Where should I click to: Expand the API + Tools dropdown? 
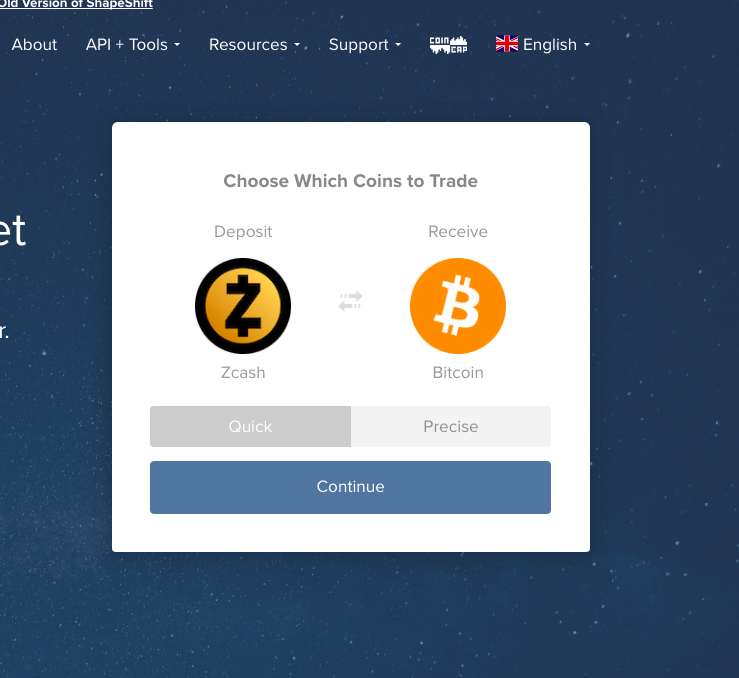click(133, 45)
